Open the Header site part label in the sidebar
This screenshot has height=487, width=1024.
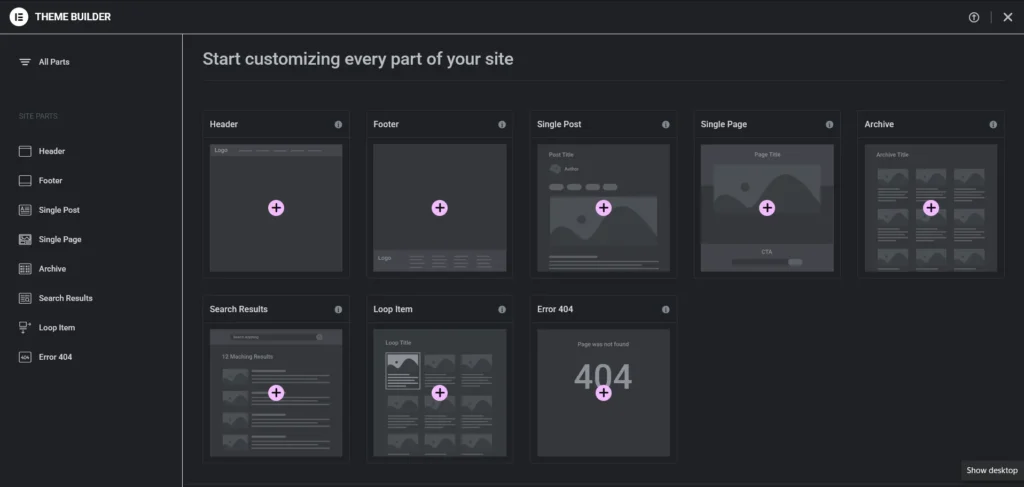point(52,151)
